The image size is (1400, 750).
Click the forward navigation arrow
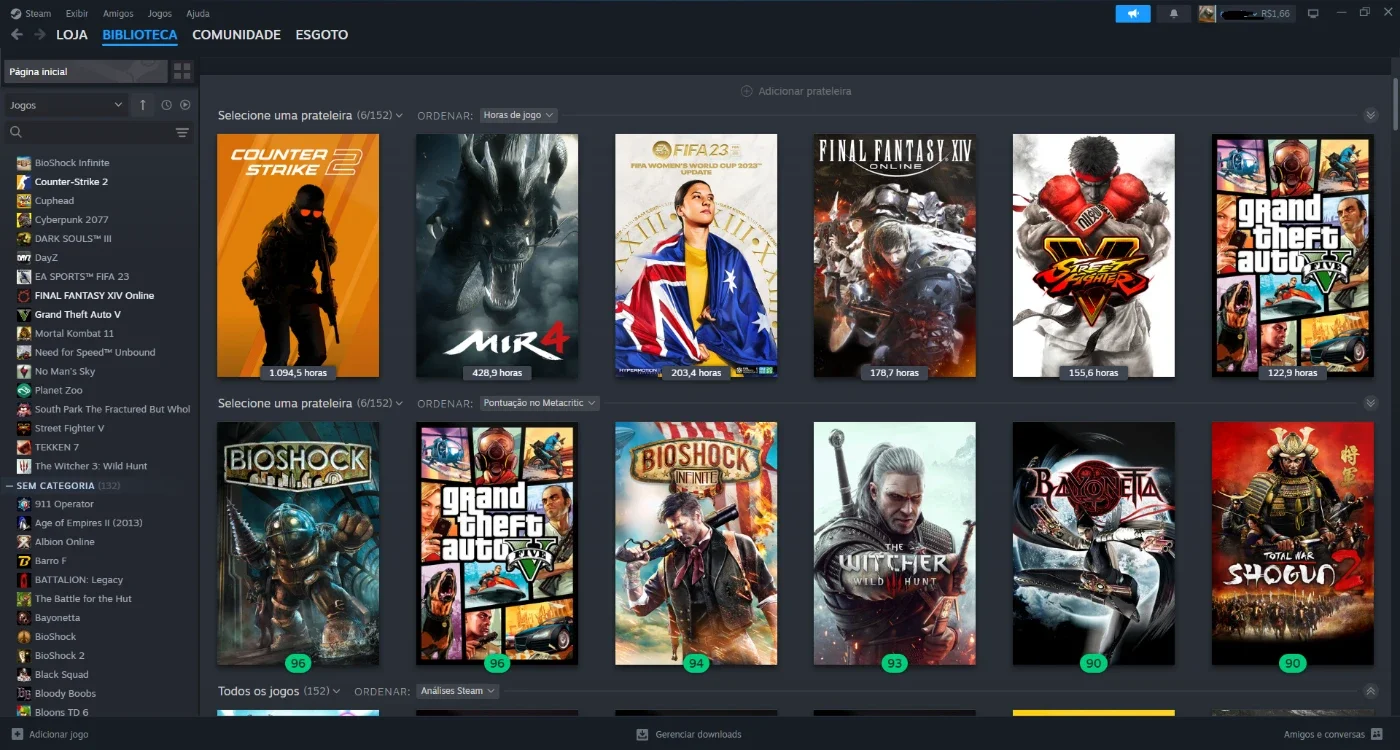point(40,35)
